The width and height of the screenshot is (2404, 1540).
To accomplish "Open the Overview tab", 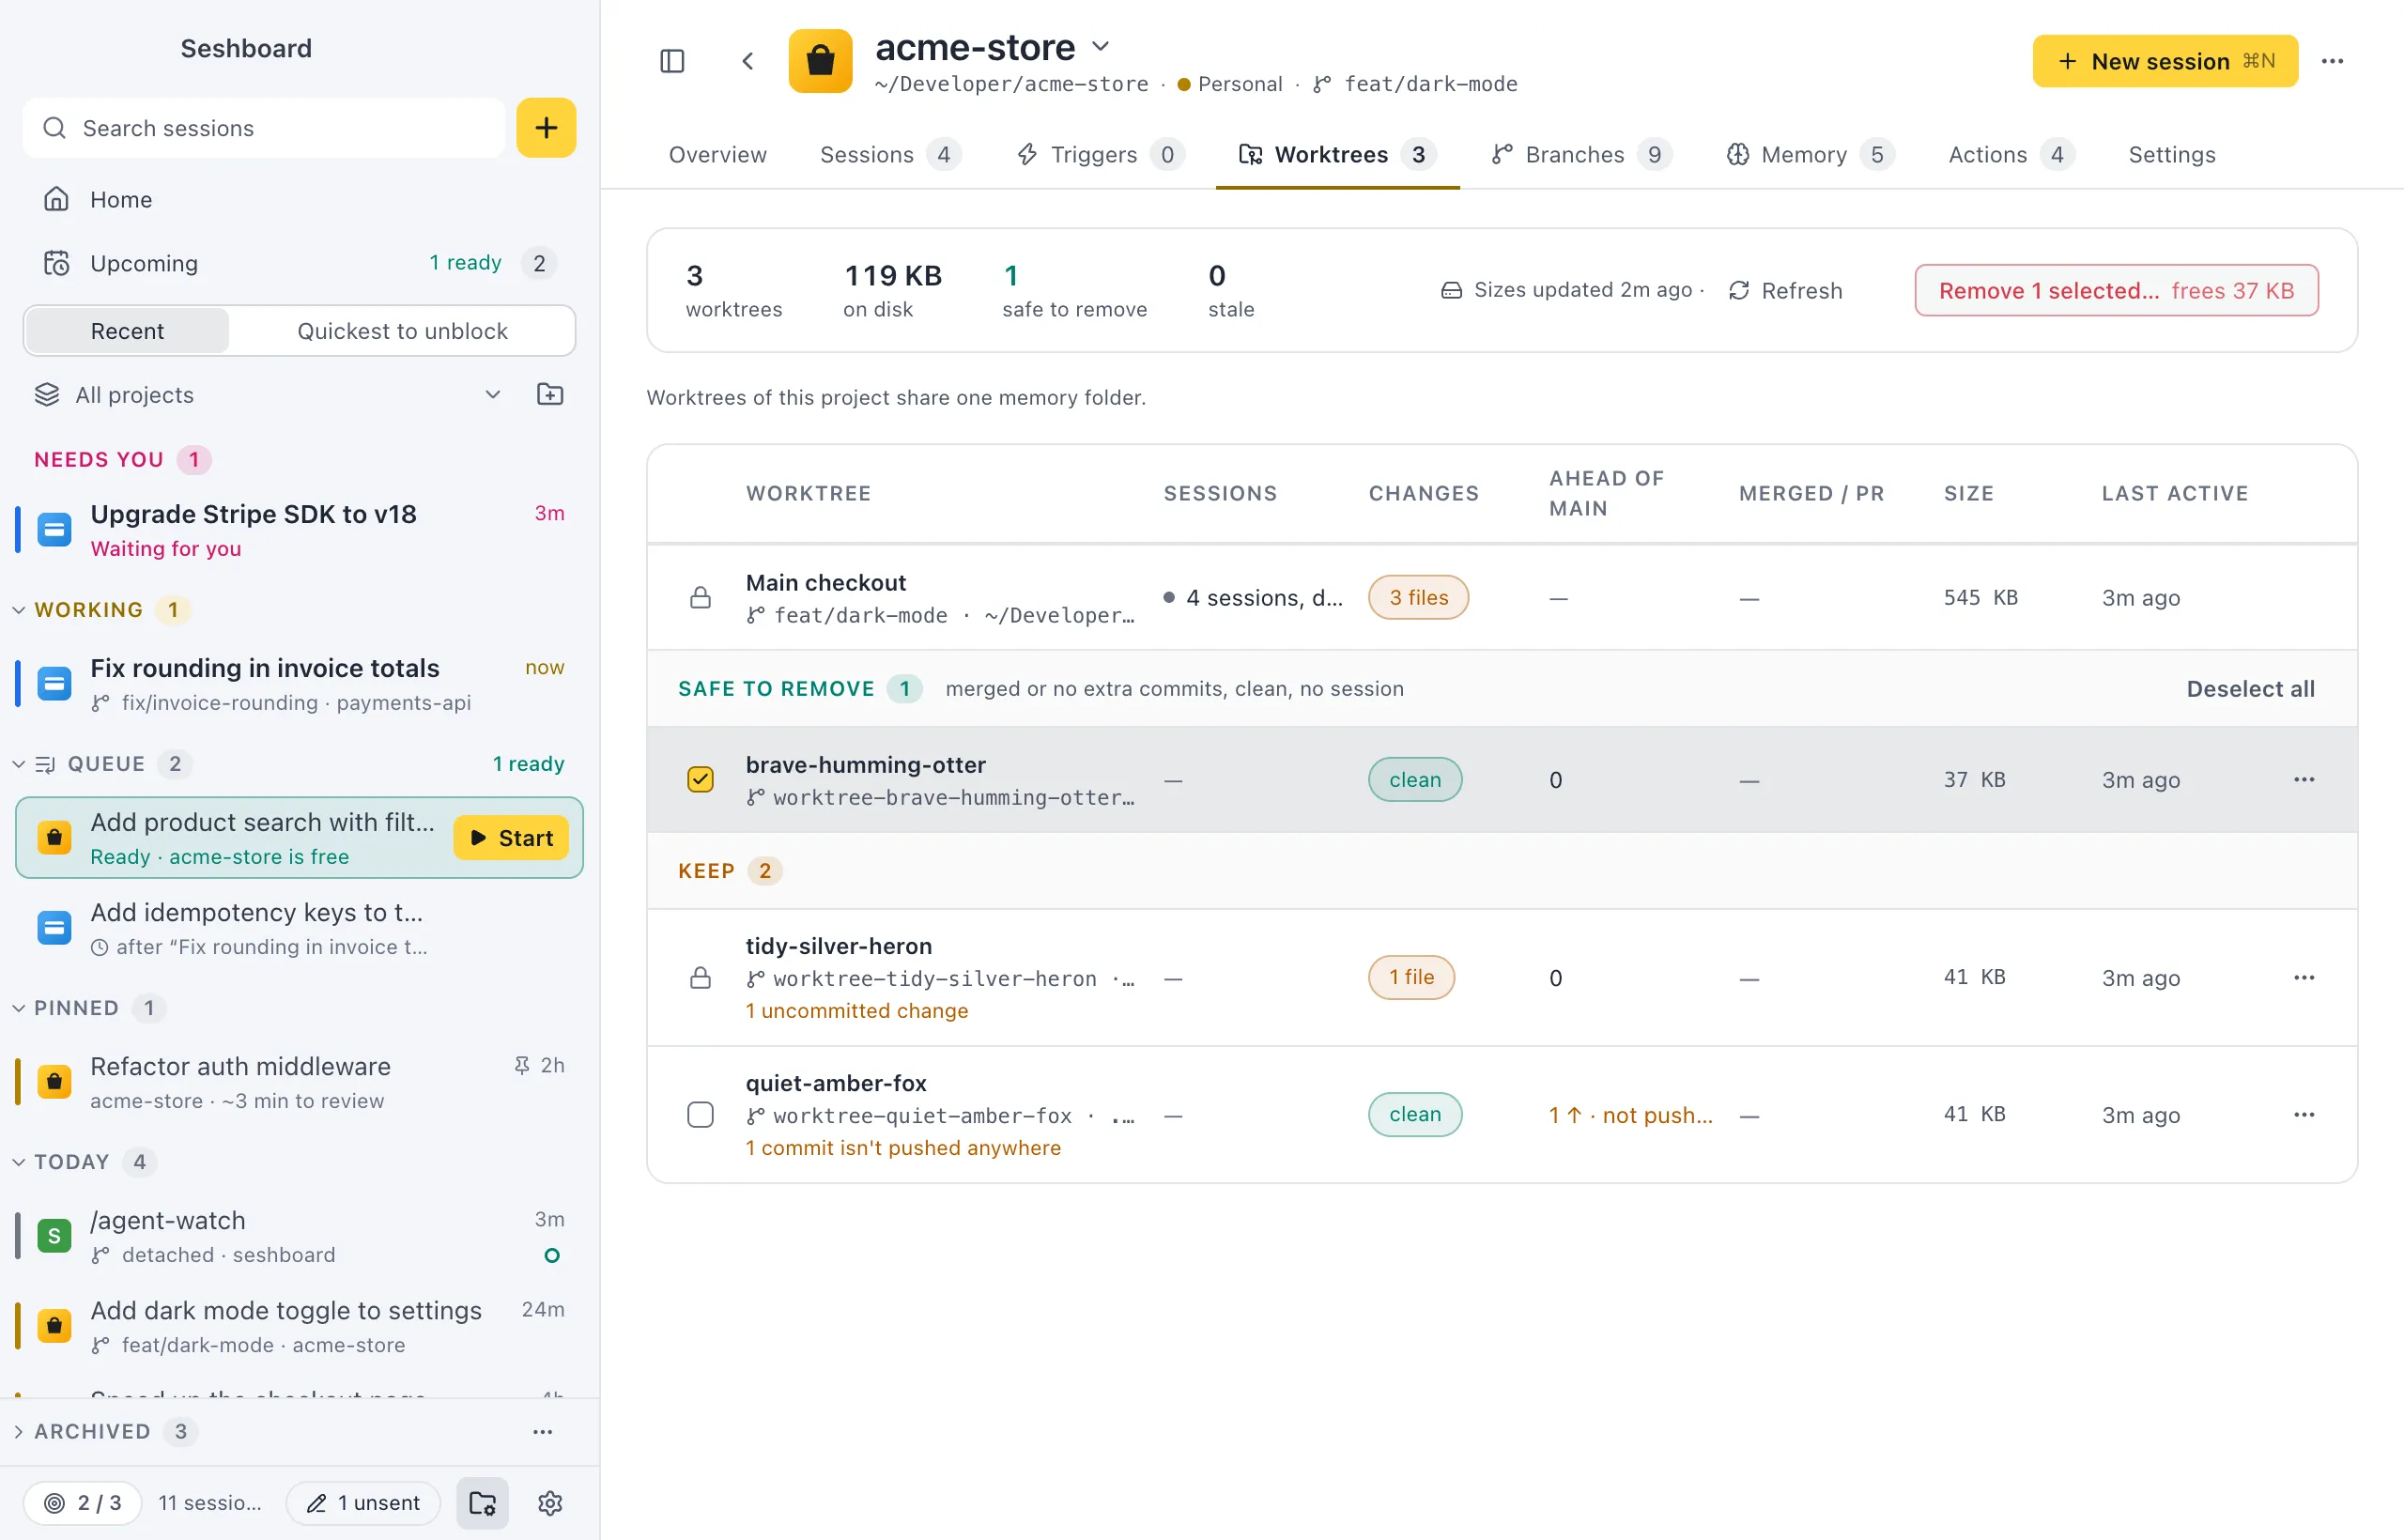I will tap(717, 155).
